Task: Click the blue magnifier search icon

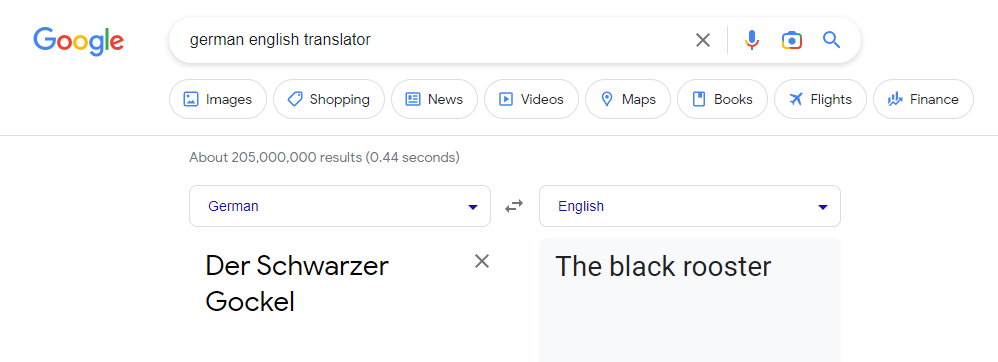Action: 832,40
